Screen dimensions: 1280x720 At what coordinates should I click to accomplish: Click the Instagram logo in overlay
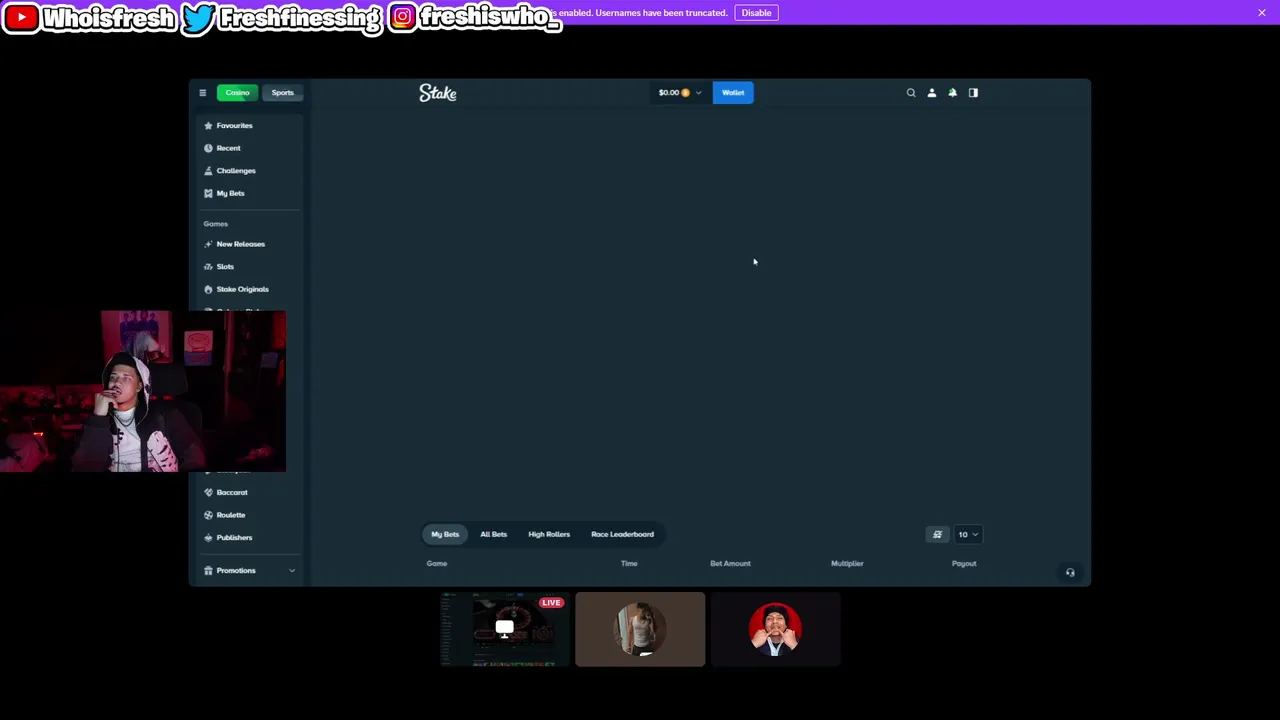click(x=402, y=17)
